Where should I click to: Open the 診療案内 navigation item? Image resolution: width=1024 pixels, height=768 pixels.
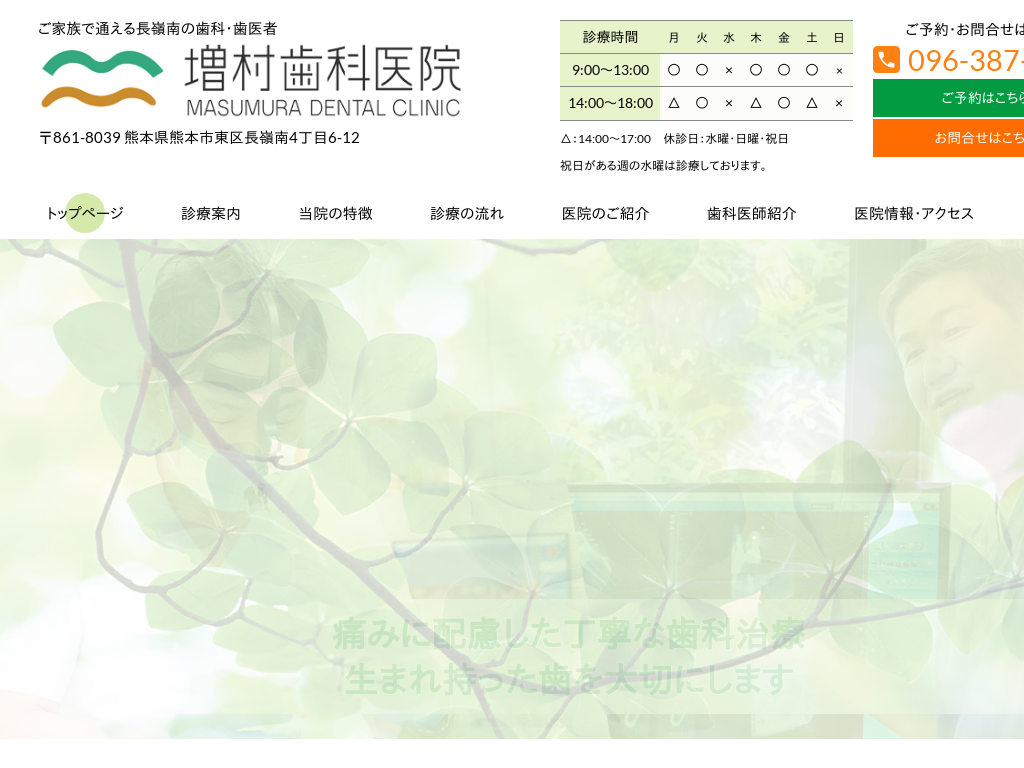coord(211,213)
